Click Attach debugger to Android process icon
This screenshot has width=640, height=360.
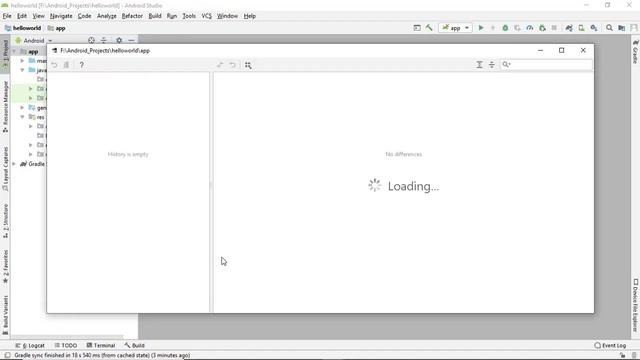point(542,28)
